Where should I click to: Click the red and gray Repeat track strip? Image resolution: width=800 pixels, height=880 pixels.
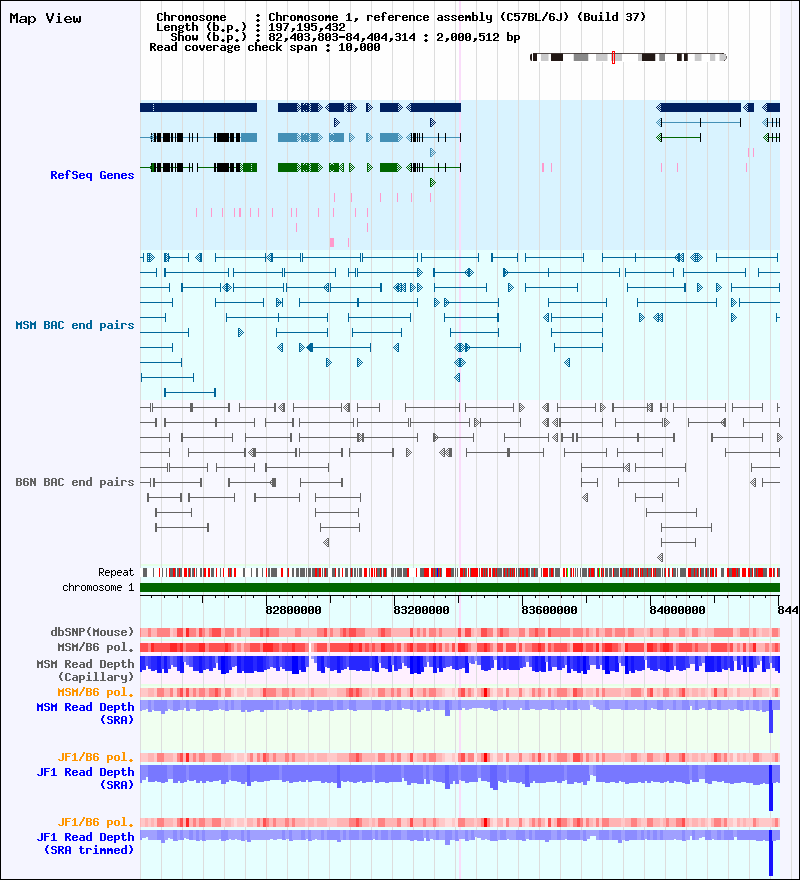(460, 572)
